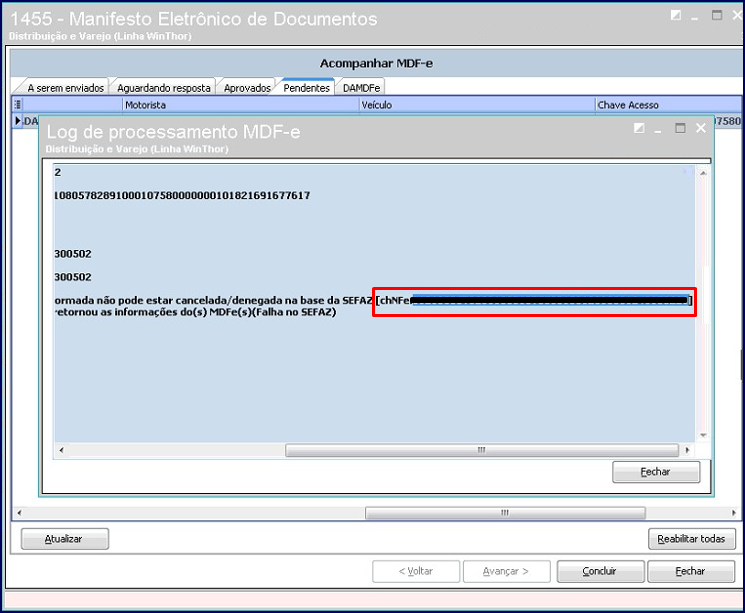Viewport: 745px width, 613px height.
Task: Click the main window restore-size icon
Action: click(x=676, y=15)
